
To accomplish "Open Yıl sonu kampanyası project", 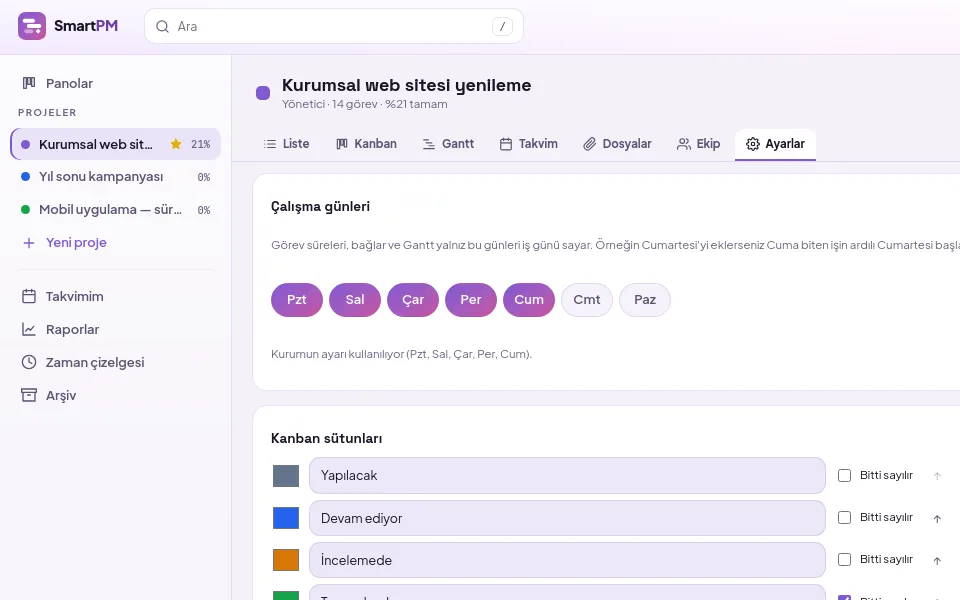I will [115, 177].
